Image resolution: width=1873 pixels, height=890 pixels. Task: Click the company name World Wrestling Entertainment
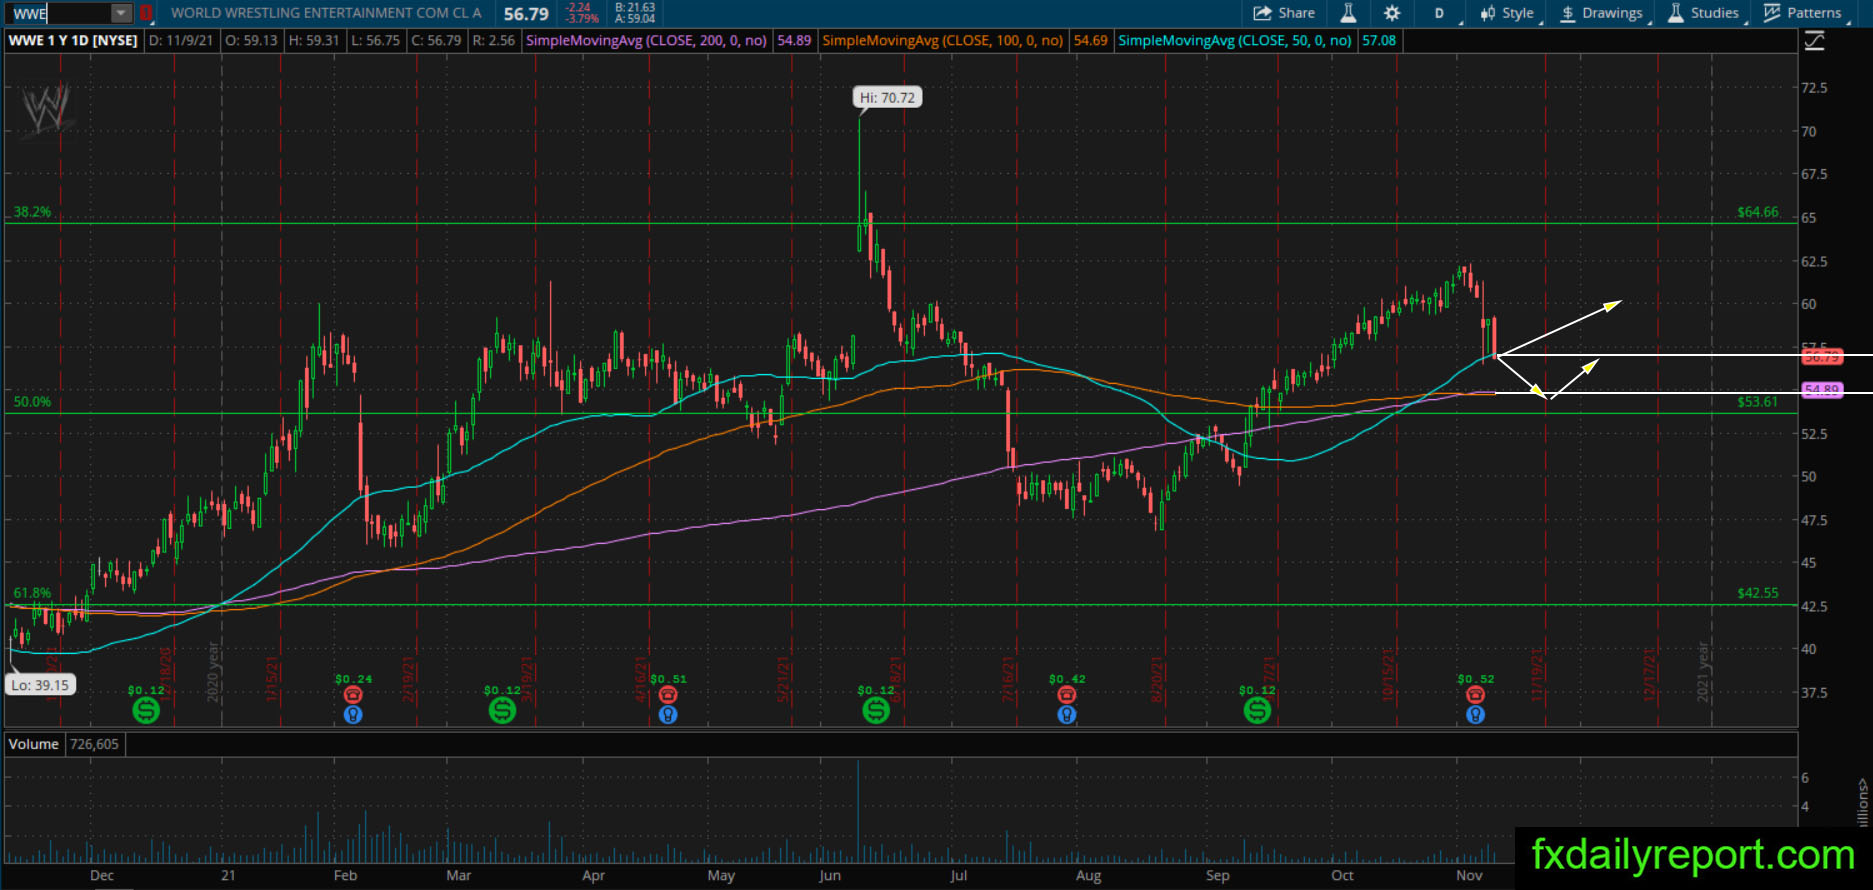click(x=326, y=13)
